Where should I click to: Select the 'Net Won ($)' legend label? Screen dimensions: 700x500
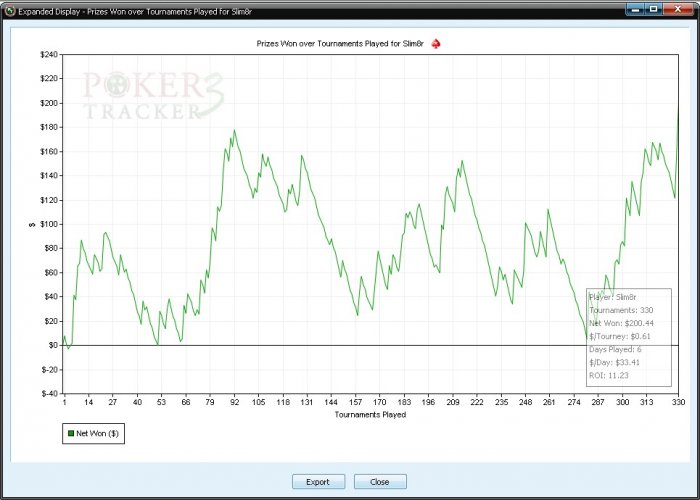pyautogui.click(x=98, y=433)
